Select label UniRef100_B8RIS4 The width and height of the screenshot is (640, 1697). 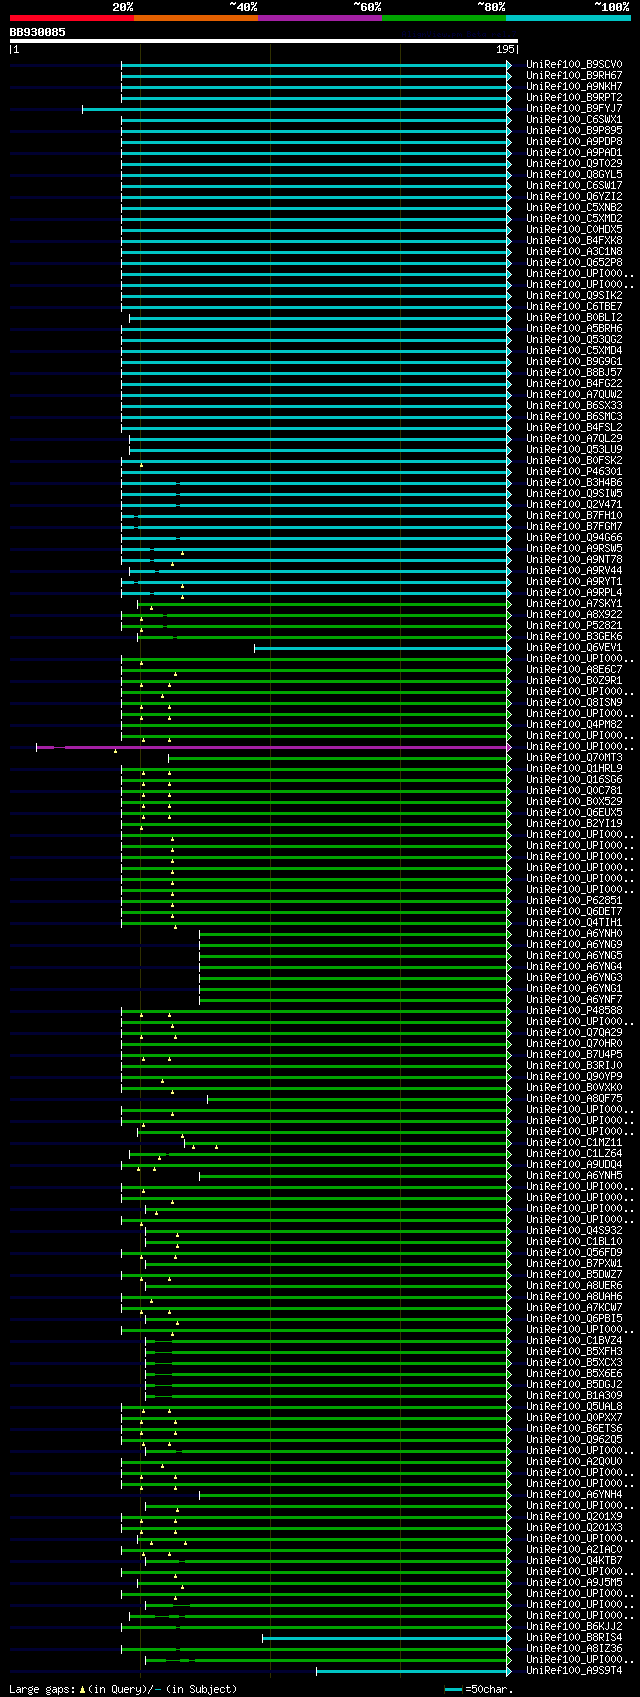tap(574, 1638)
